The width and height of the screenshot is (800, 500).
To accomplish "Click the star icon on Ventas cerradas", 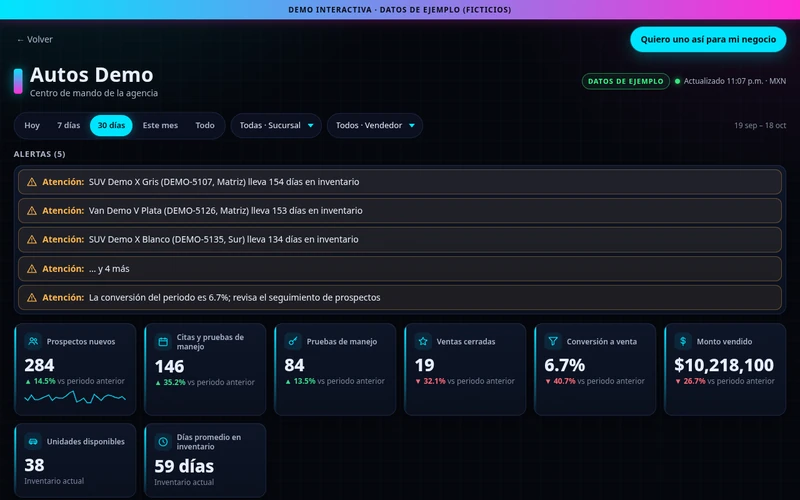I will coord(423,341).
